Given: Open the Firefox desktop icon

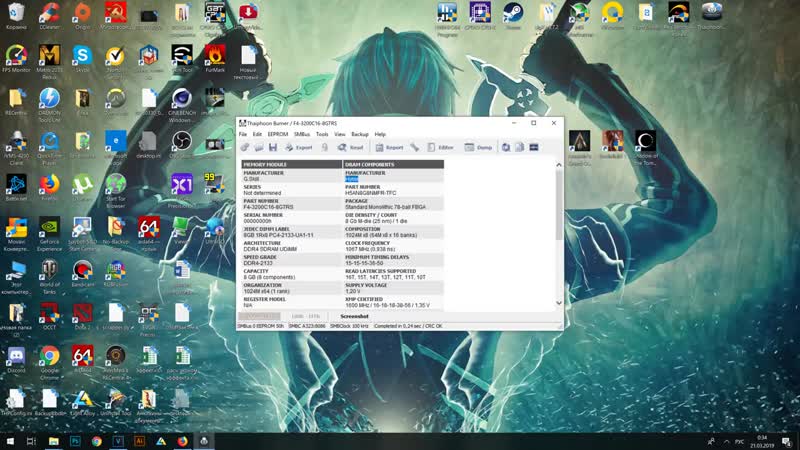Looking at the screenshot, I should pos(49,187).
